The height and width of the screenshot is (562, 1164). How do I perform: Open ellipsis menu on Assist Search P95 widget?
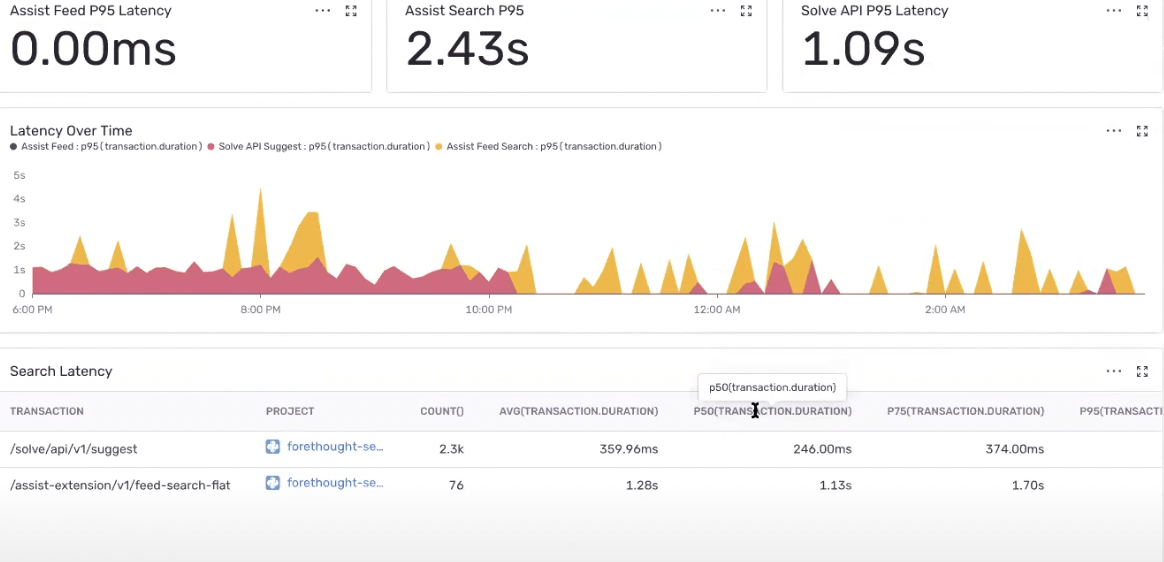[718, 10]
